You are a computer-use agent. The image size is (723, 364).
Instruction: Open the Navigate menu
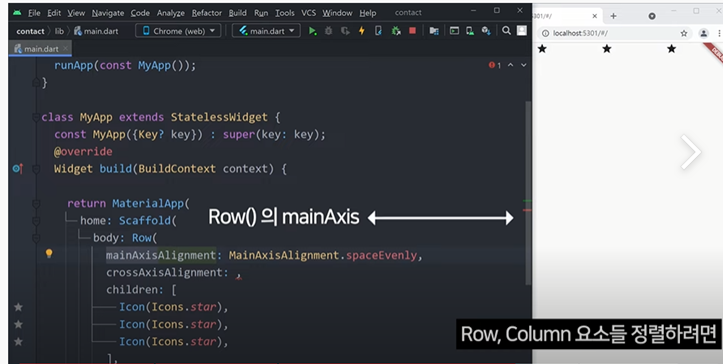point(108,13)
